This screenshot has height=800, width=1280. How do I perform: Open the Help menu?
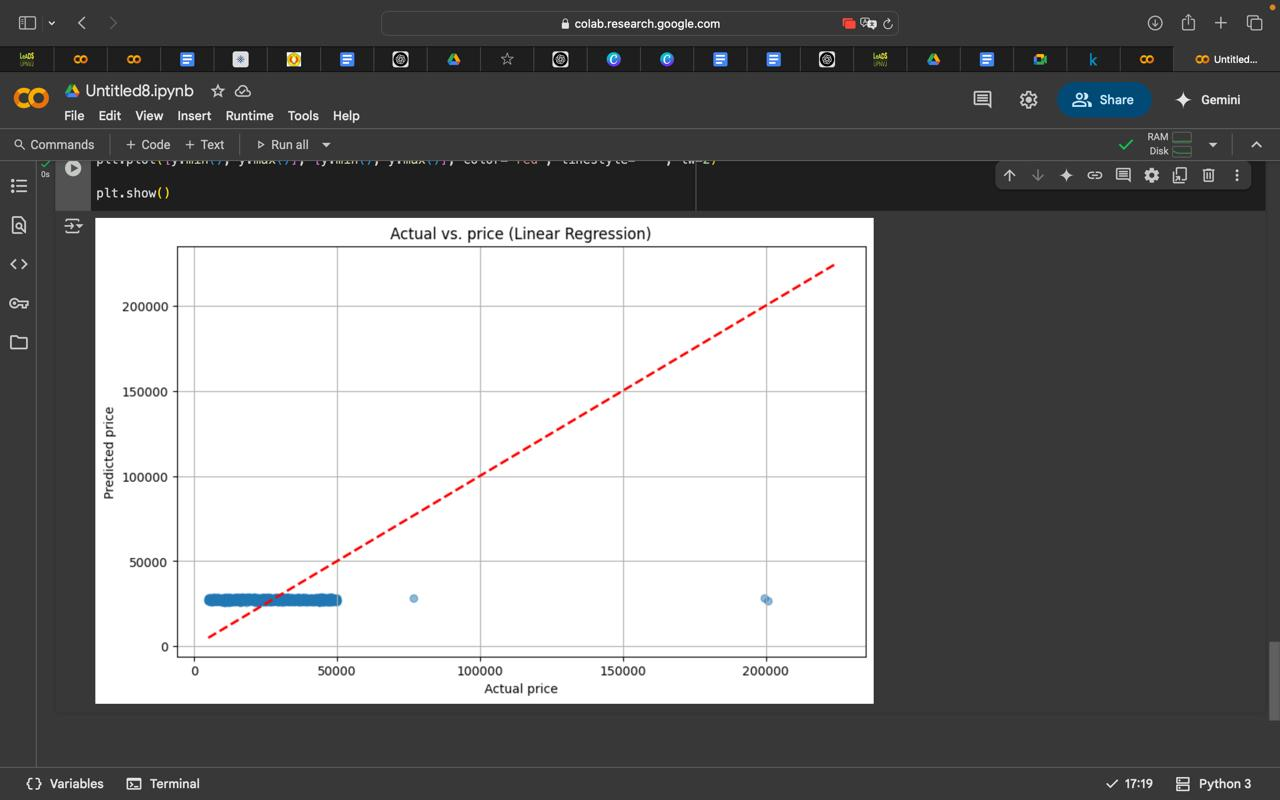coord(346,116)
